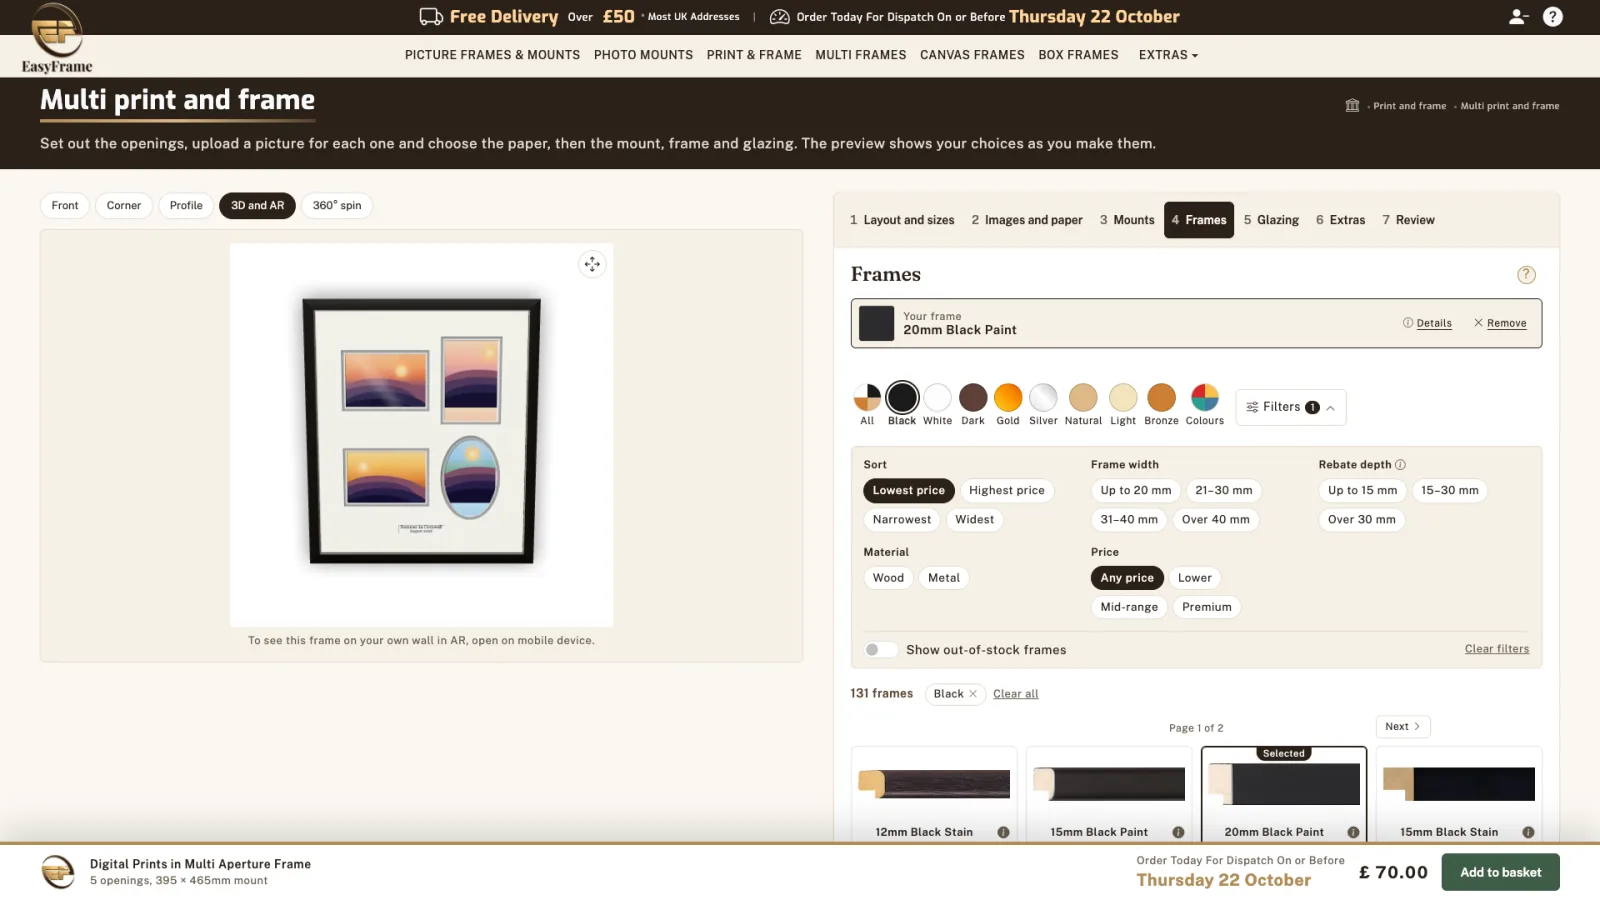Viewport: 1600px width, 900px height.
Task: Click the Rebate depth info icon
Action: click(x=1400, y=465)
